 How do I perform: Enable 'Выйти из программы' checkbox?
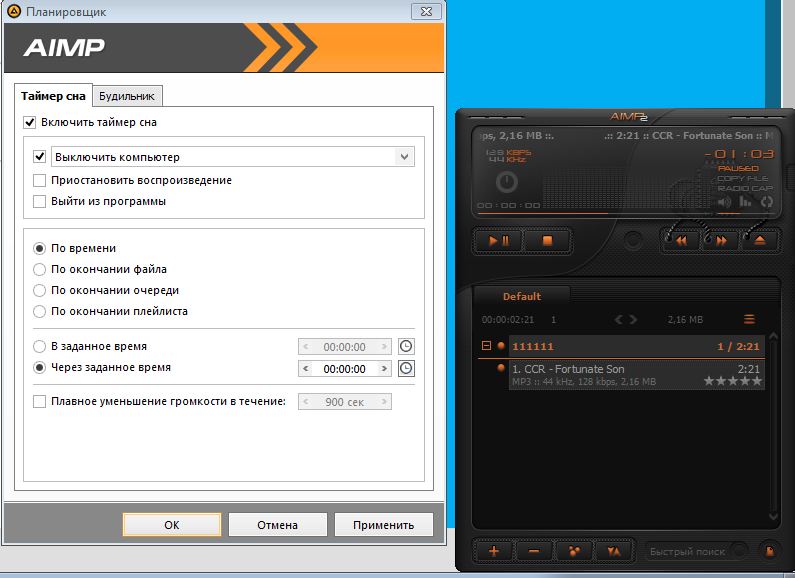click(39, 201)
